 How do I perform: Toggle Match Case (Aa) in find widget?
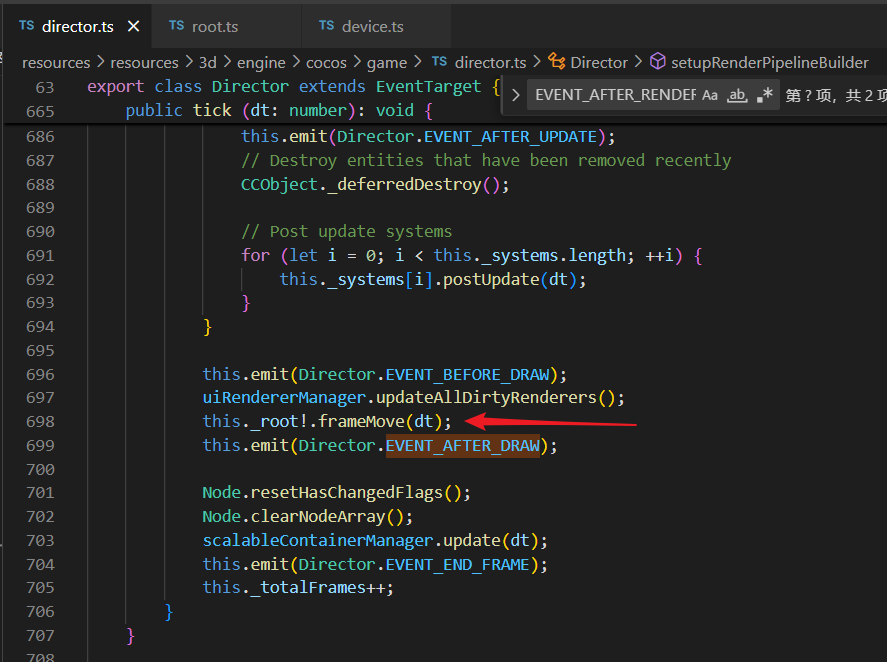tap(710, 95)
